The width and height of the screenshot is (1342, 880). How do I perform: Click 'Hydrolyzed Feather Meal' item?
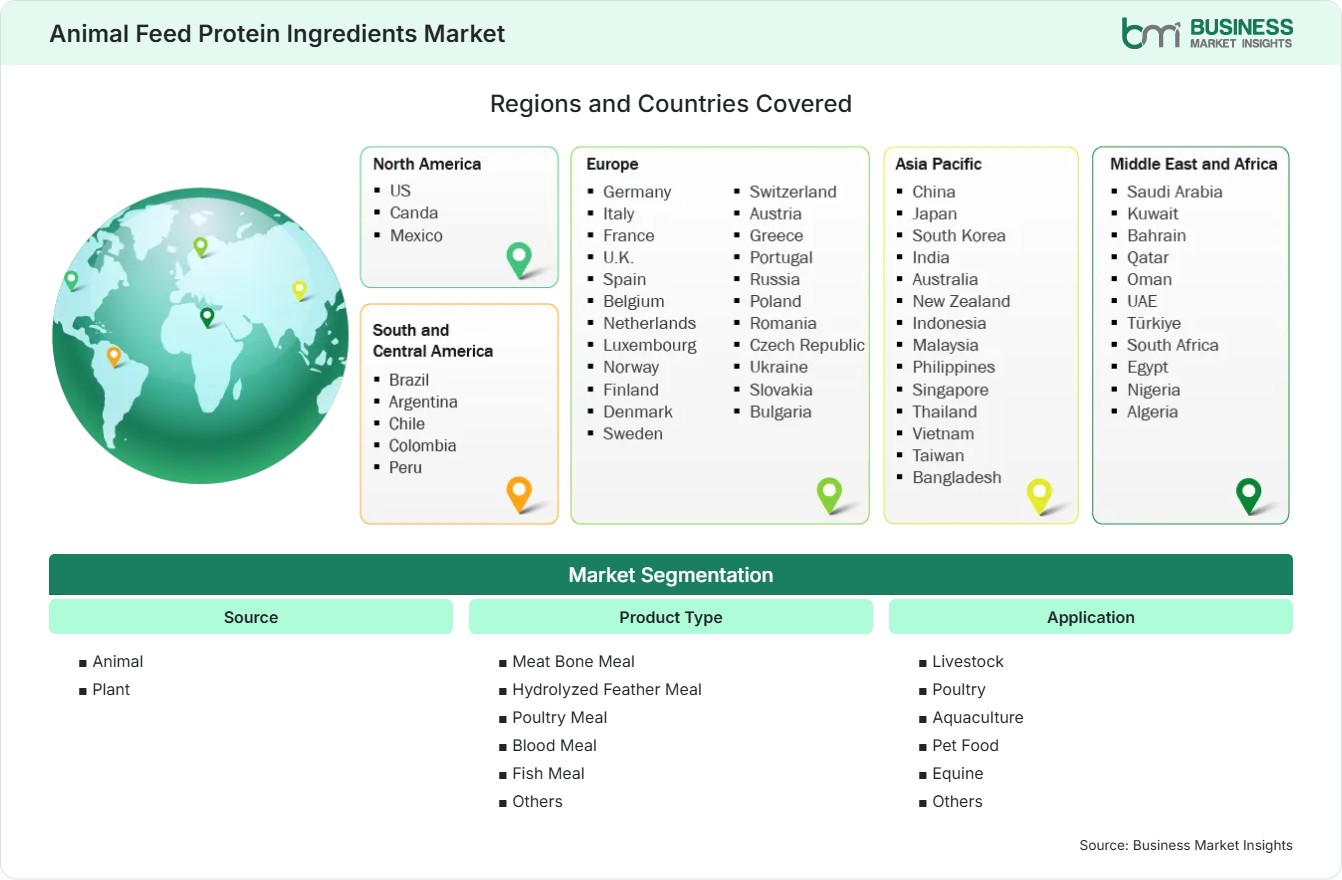click(x=607, y=689)
